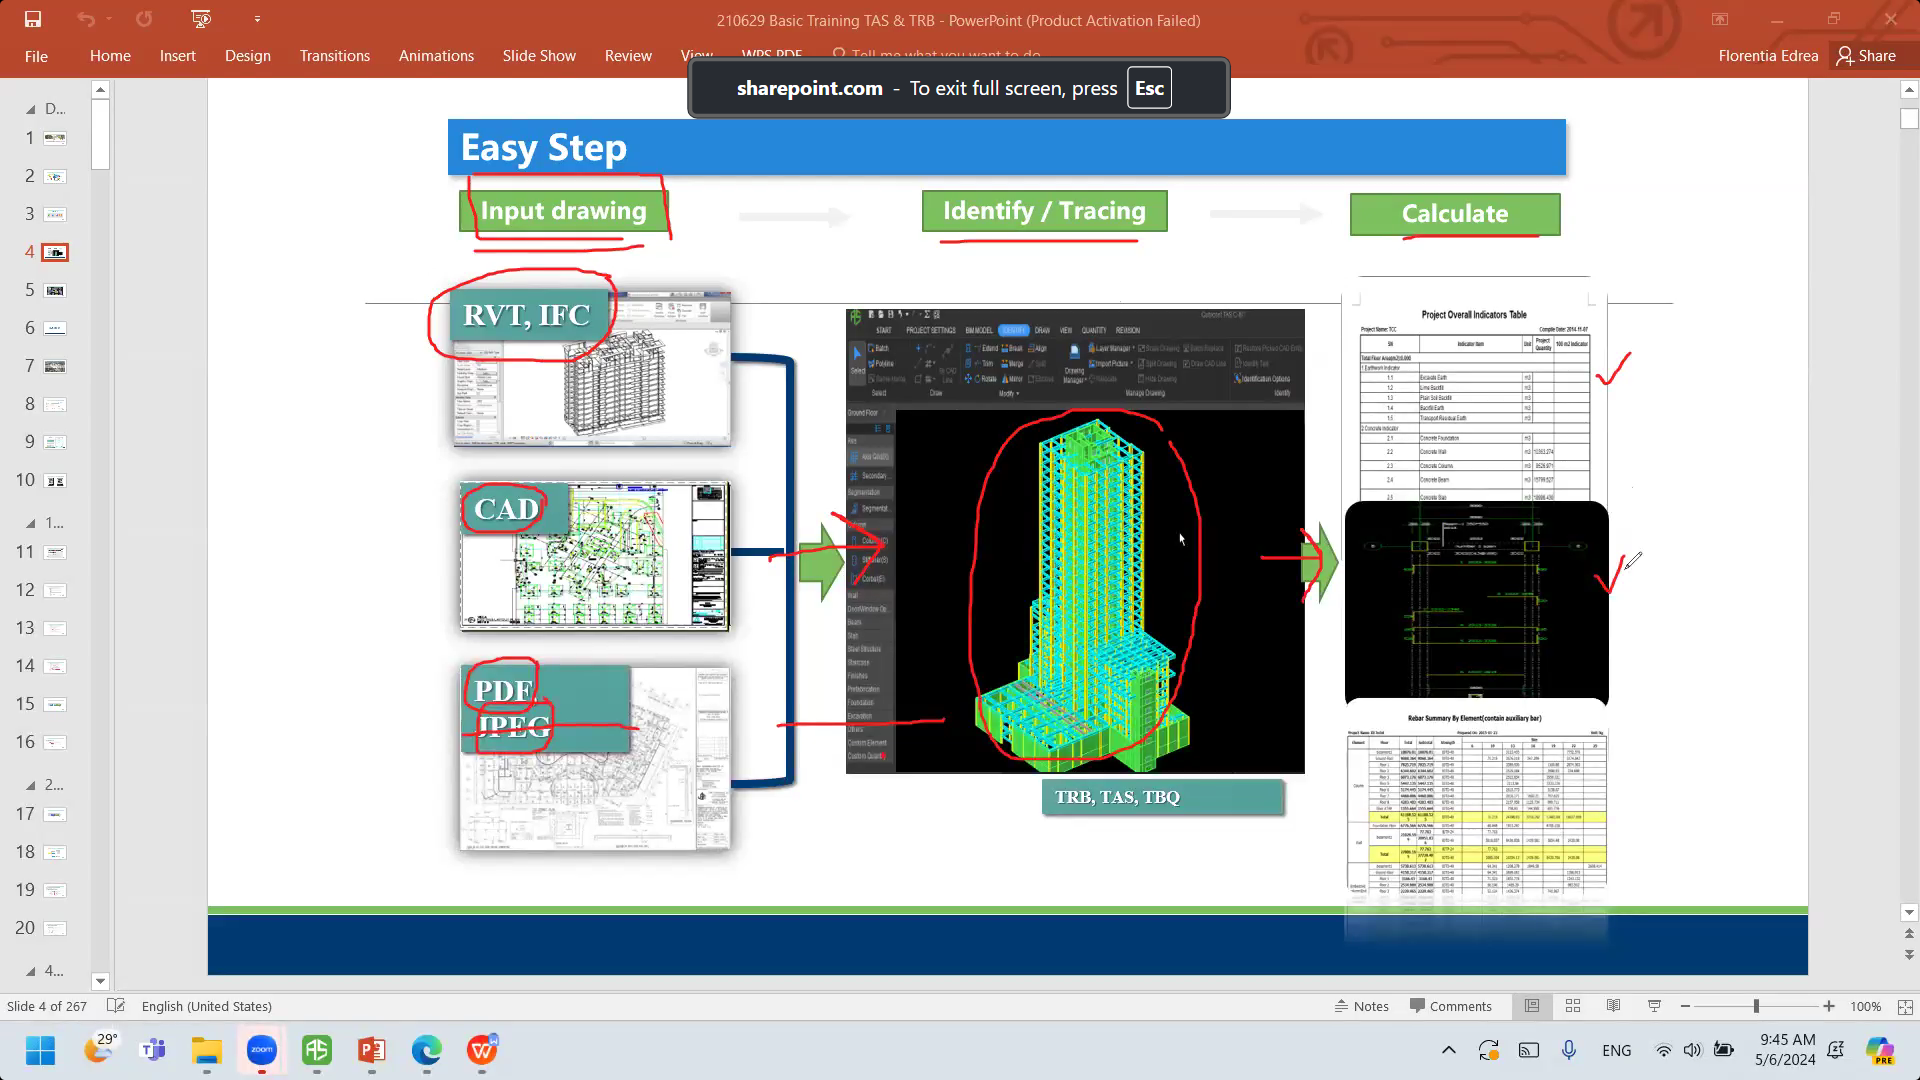Image resolution: width=1920 pixels, height=1080 pixels.
Task: Click spell check icon in status bar
Action: pyautogui.click(x=116, y=1006)
